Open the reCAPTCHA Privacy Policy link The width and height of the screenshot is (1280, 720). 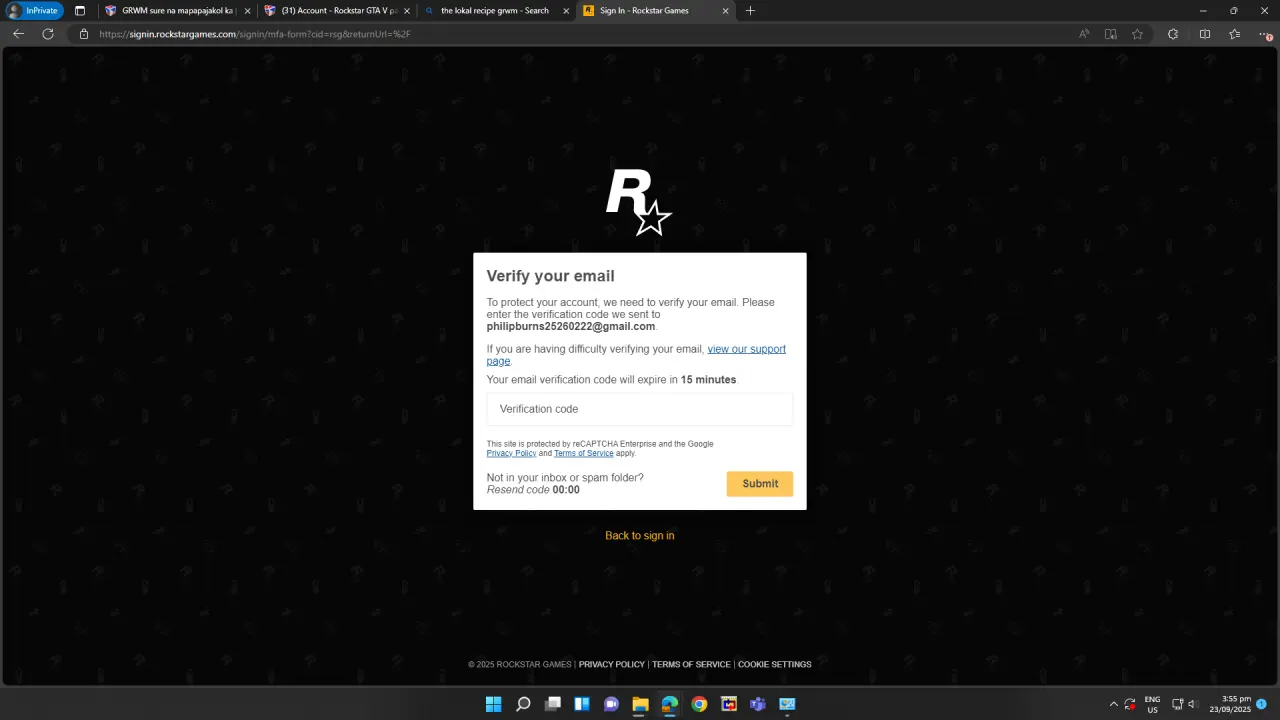511,454
